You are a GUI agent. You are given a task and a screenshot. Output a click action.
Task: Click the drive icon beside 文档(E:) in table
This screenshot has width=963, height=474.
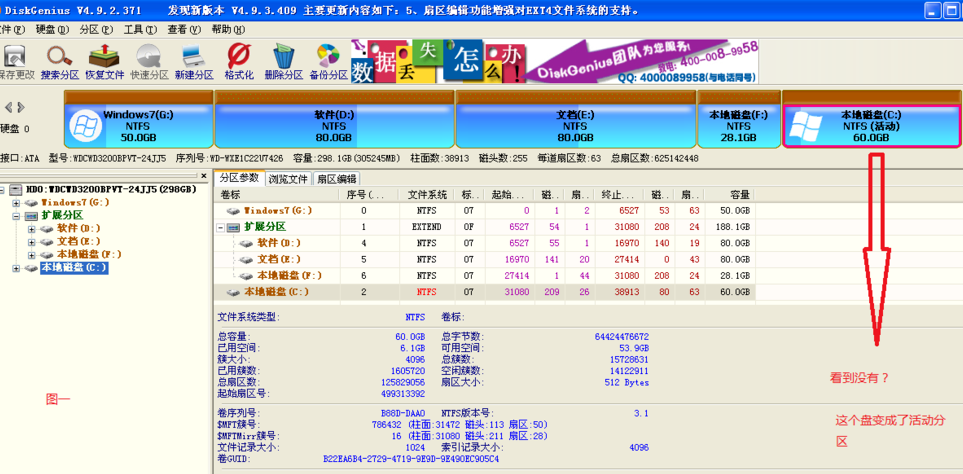[x=246, y=259]
